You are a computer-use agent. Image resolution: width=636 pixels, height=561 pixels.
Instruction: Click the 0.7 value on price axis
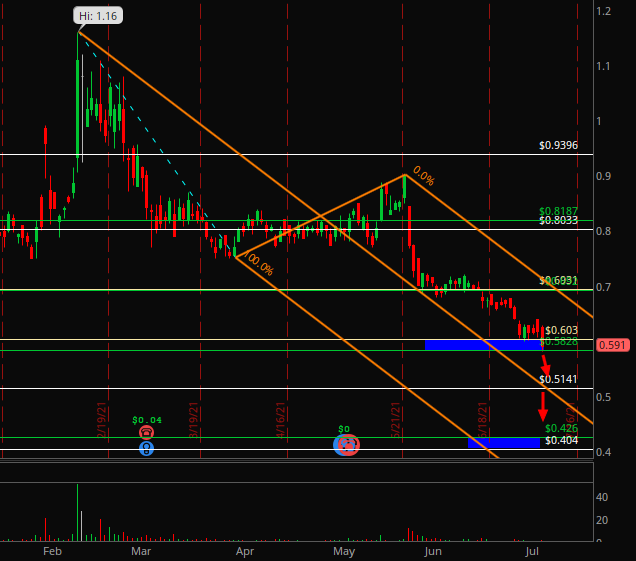[x=603, y=287]
